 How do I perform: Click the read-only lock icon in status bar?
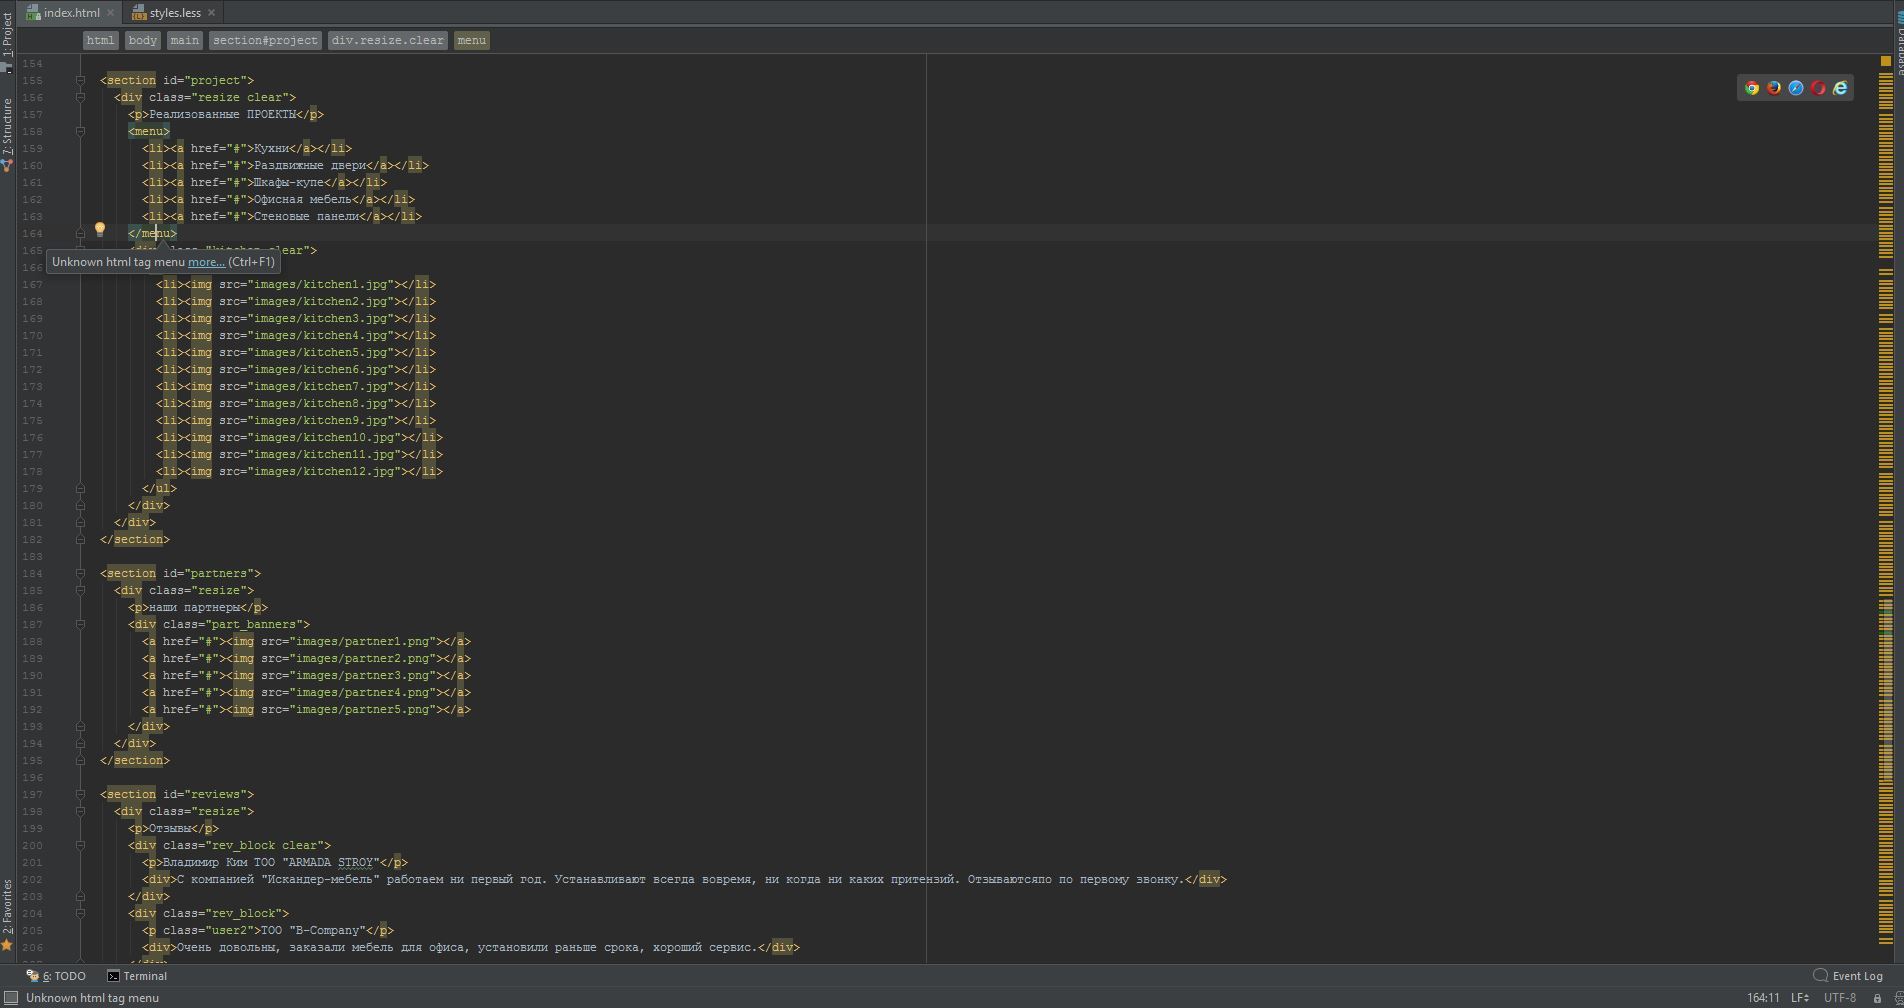point(1877,998)
